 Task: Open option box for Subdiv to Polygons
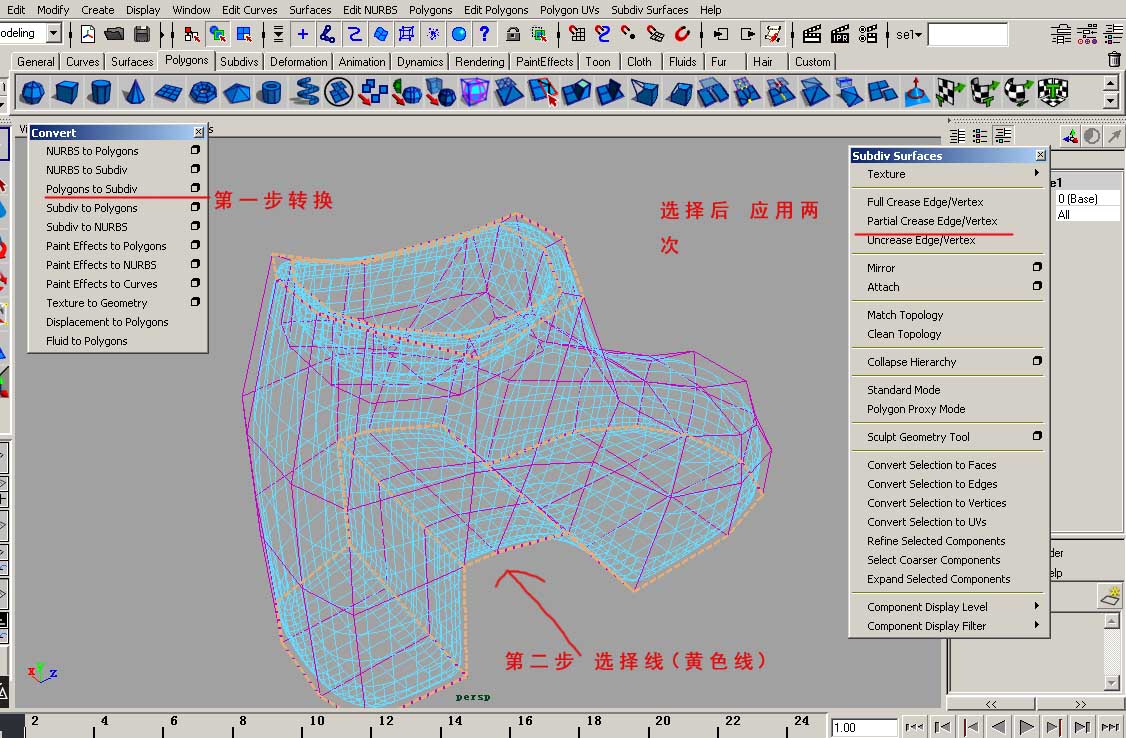pyautogui.click(x=195, y=207)
